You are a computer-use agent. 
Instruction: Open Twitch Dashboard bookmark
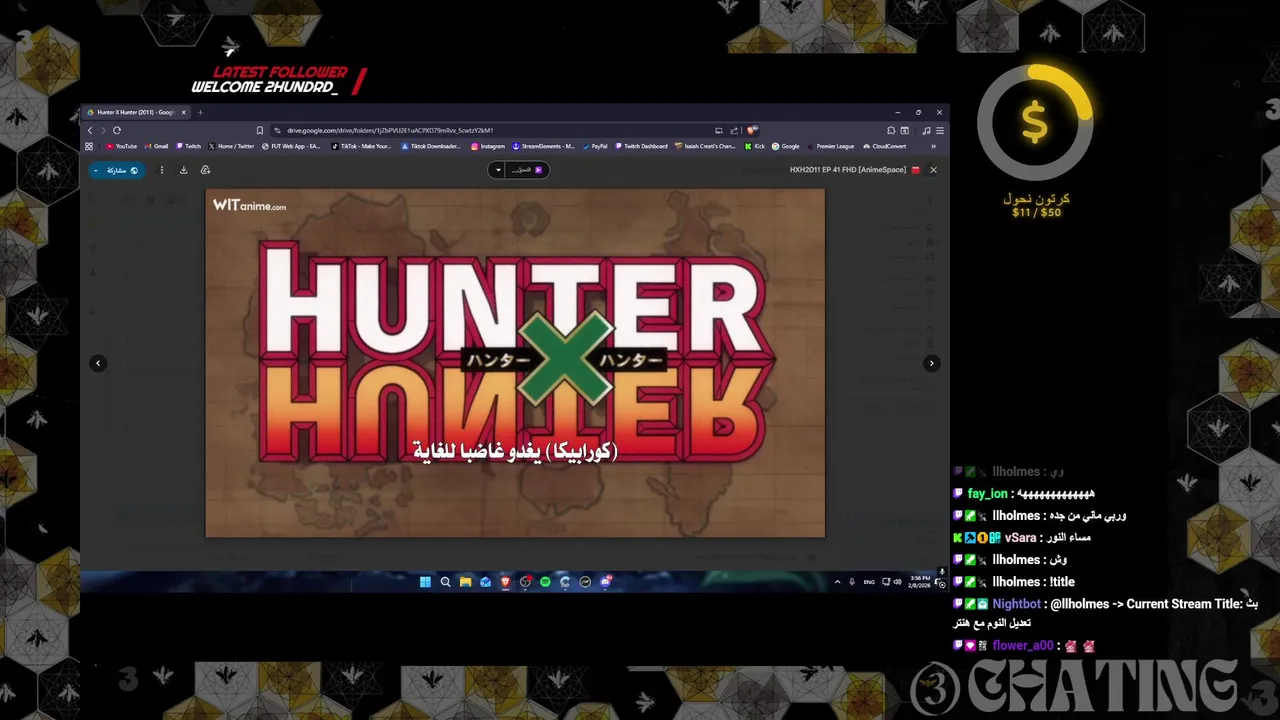click(x=641, y=146)
